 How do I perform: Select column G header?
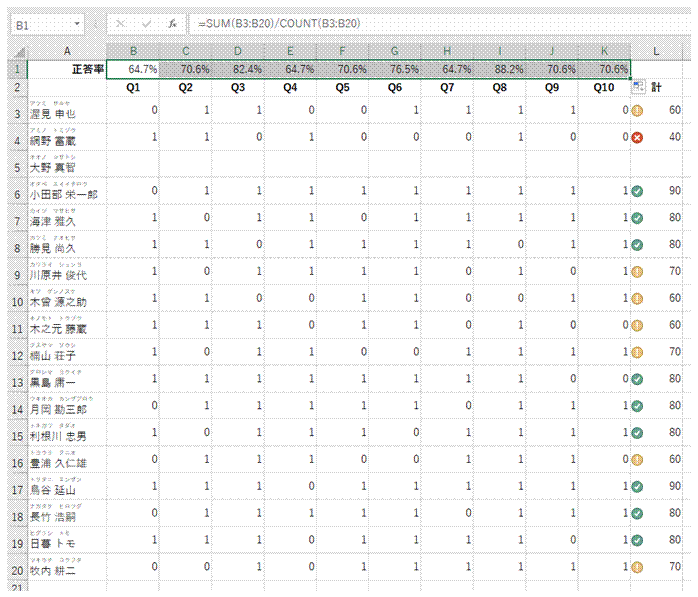coord(395,51)
